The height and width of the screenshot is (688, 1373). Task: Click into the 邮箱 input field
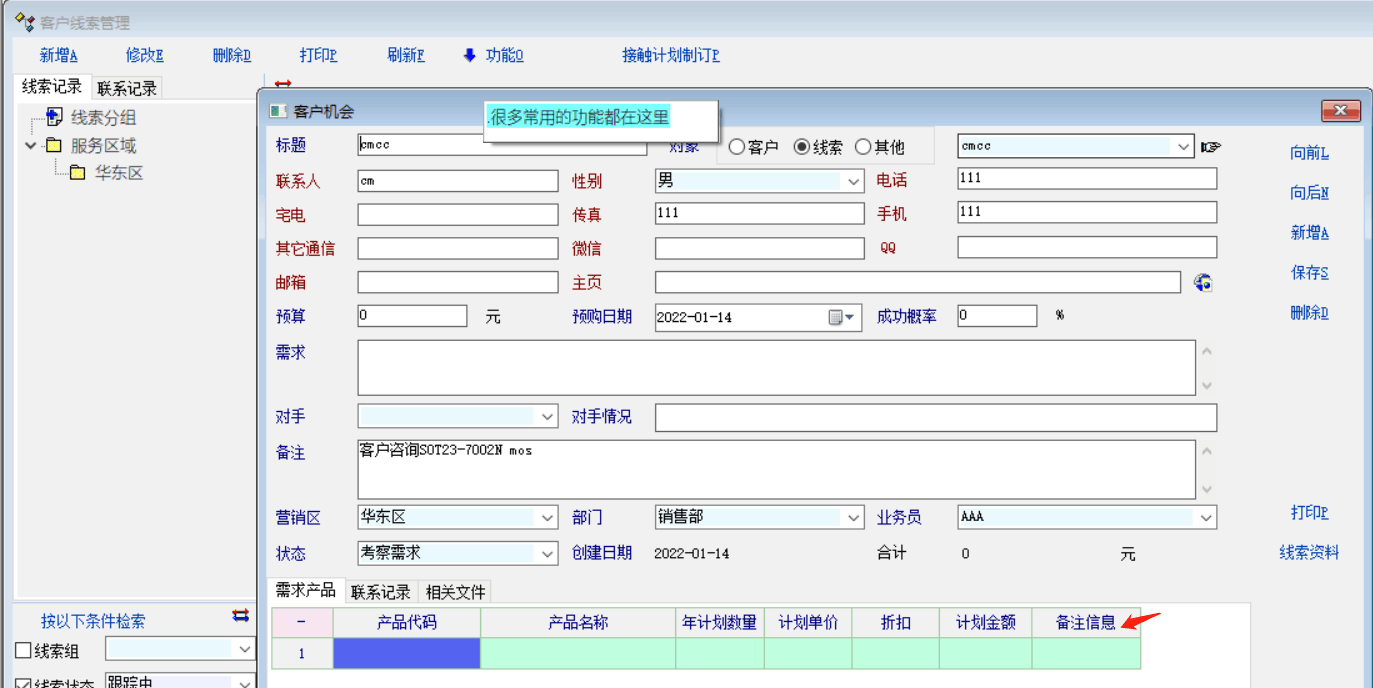coord(457,283)
